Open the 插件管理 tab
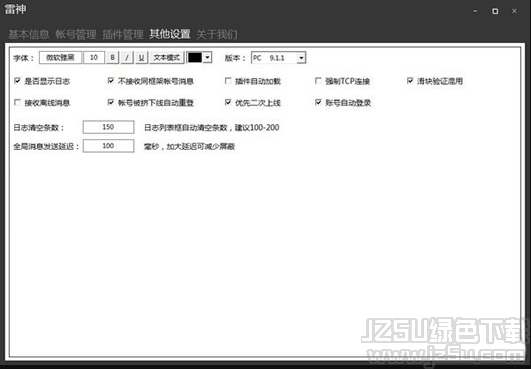 pos(123,34)
